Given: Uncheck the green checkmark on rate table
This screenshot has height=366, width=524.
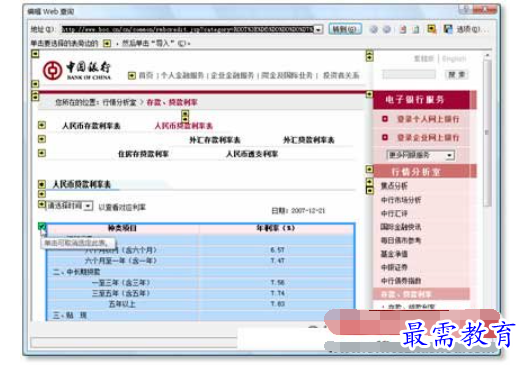Looking at the screenshot, I should 42,227.
